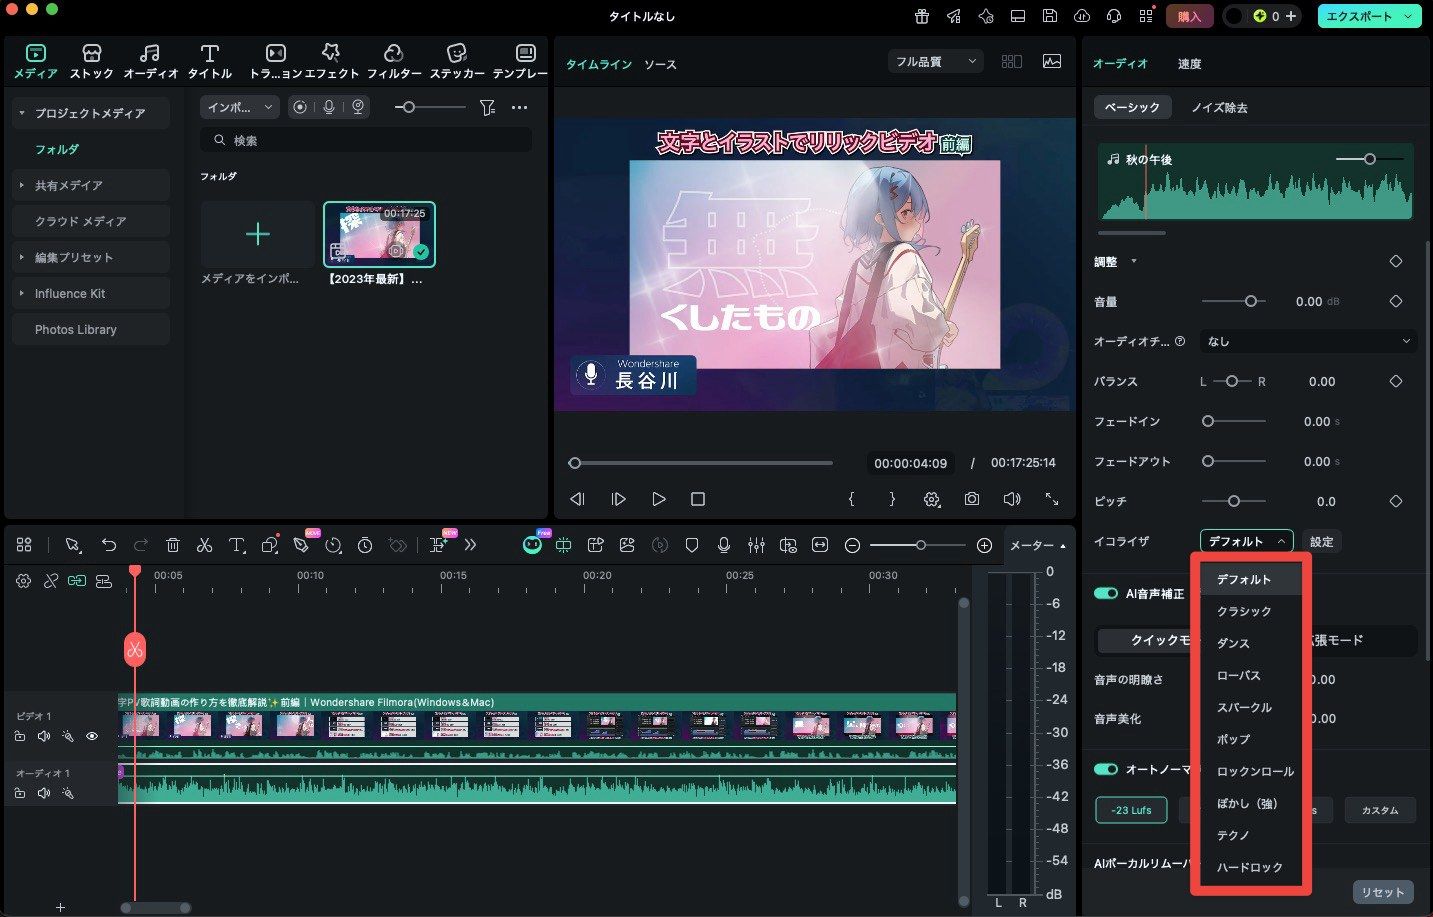
Task: Open the フル品質 quality dropdown
Action: tap(935, 62)
